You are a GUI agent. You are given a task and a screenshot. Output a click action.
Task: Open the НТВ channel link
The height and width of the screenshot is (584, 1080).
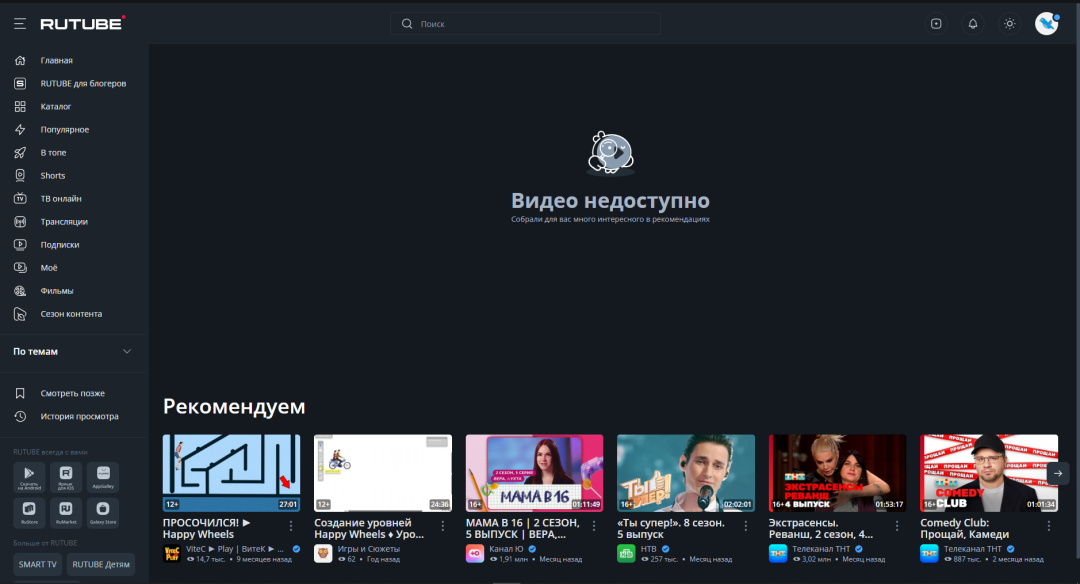click(x=649, y=549)
